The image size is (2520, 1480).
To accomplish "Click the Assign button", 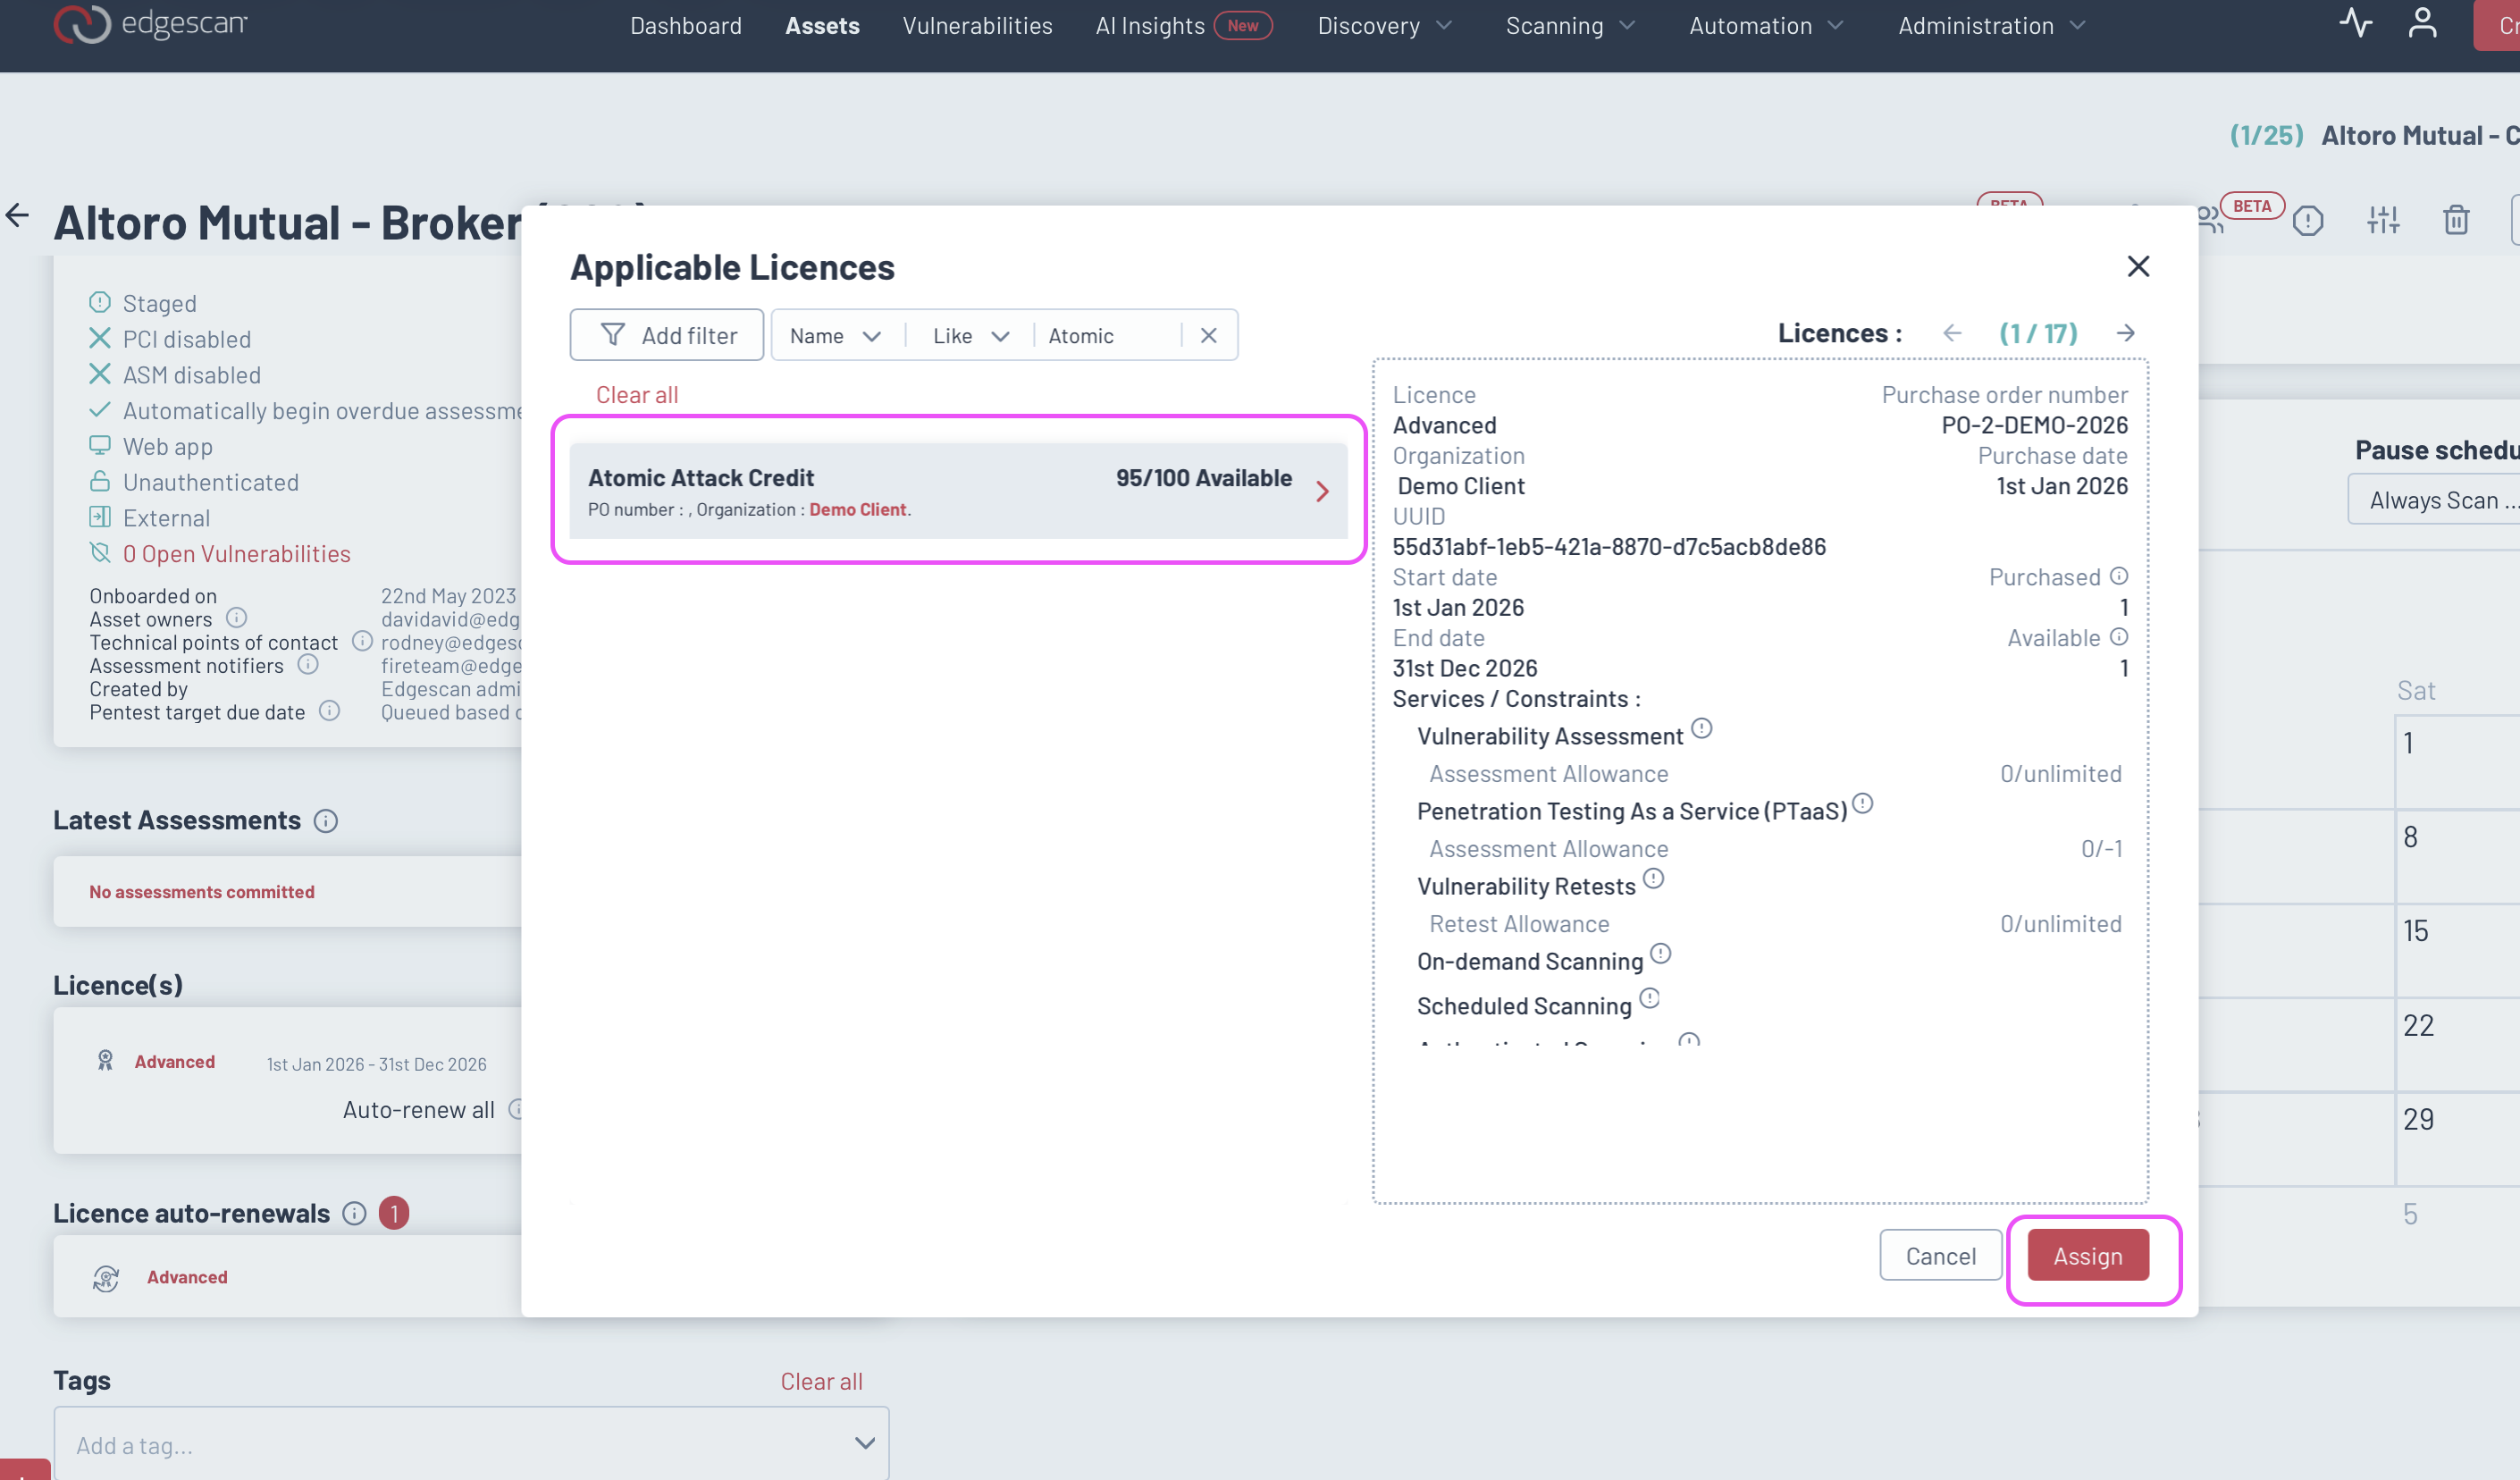I will coord(2088,1255).
